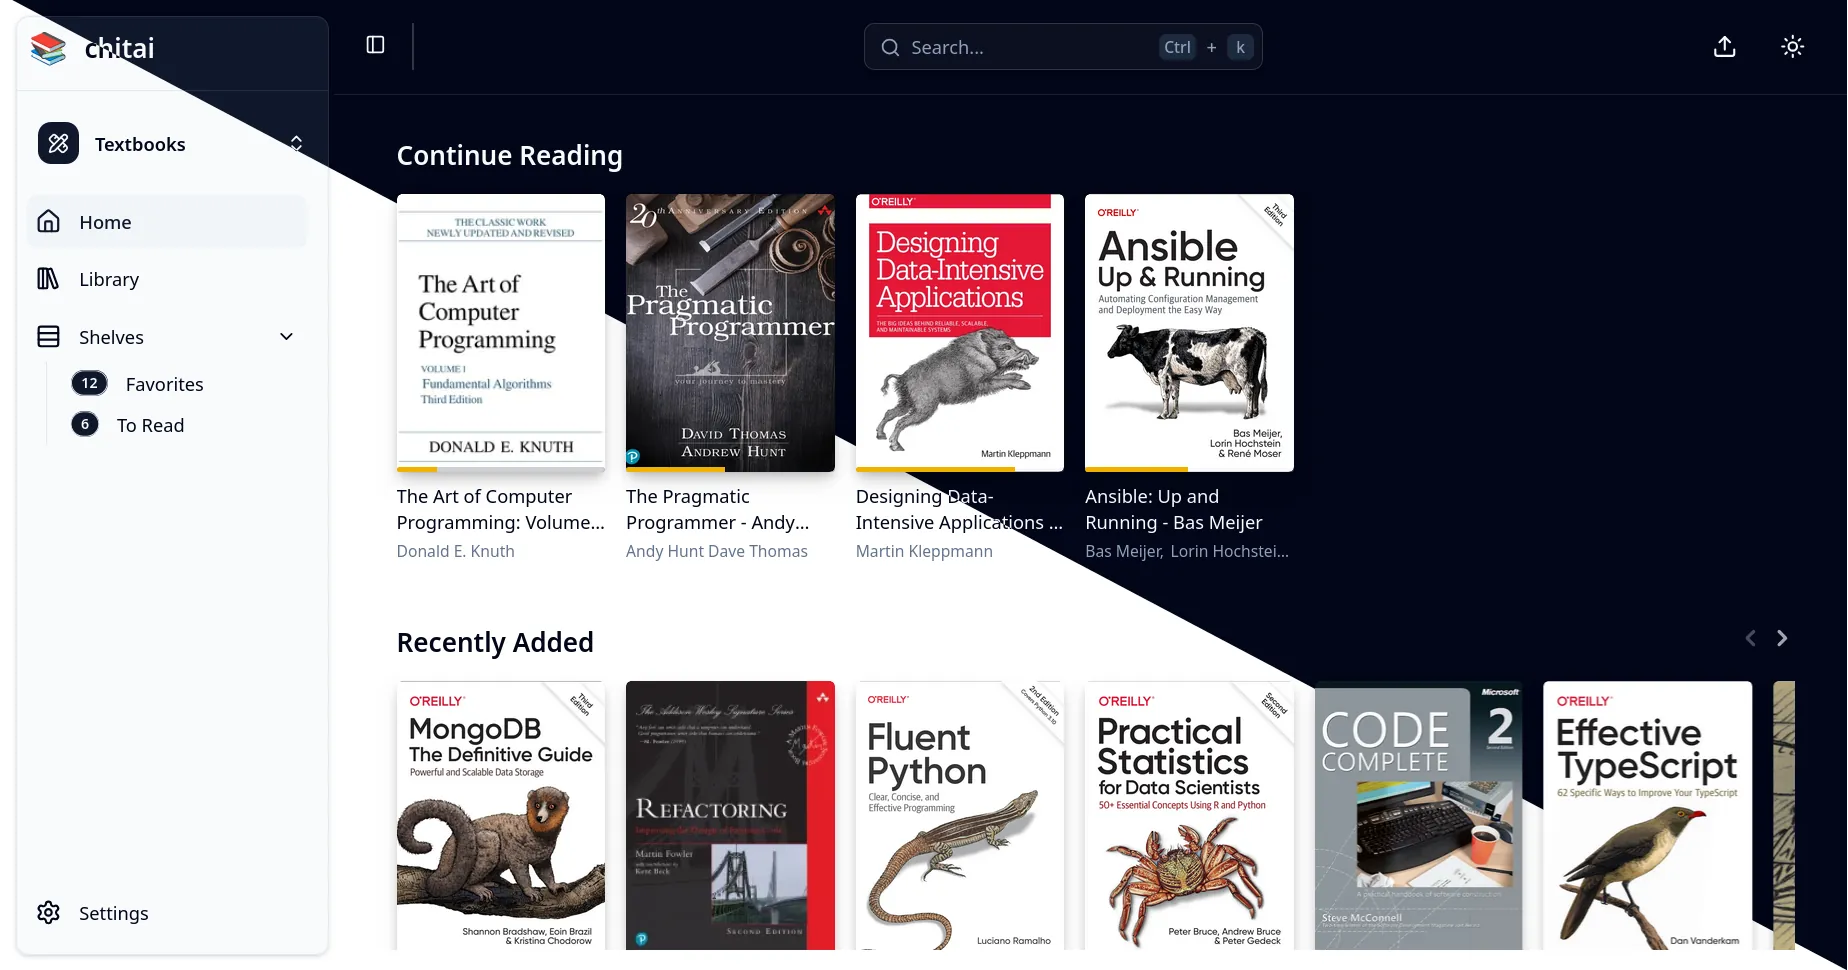
Task: Click the chitai app name
Action: (120, 48)
